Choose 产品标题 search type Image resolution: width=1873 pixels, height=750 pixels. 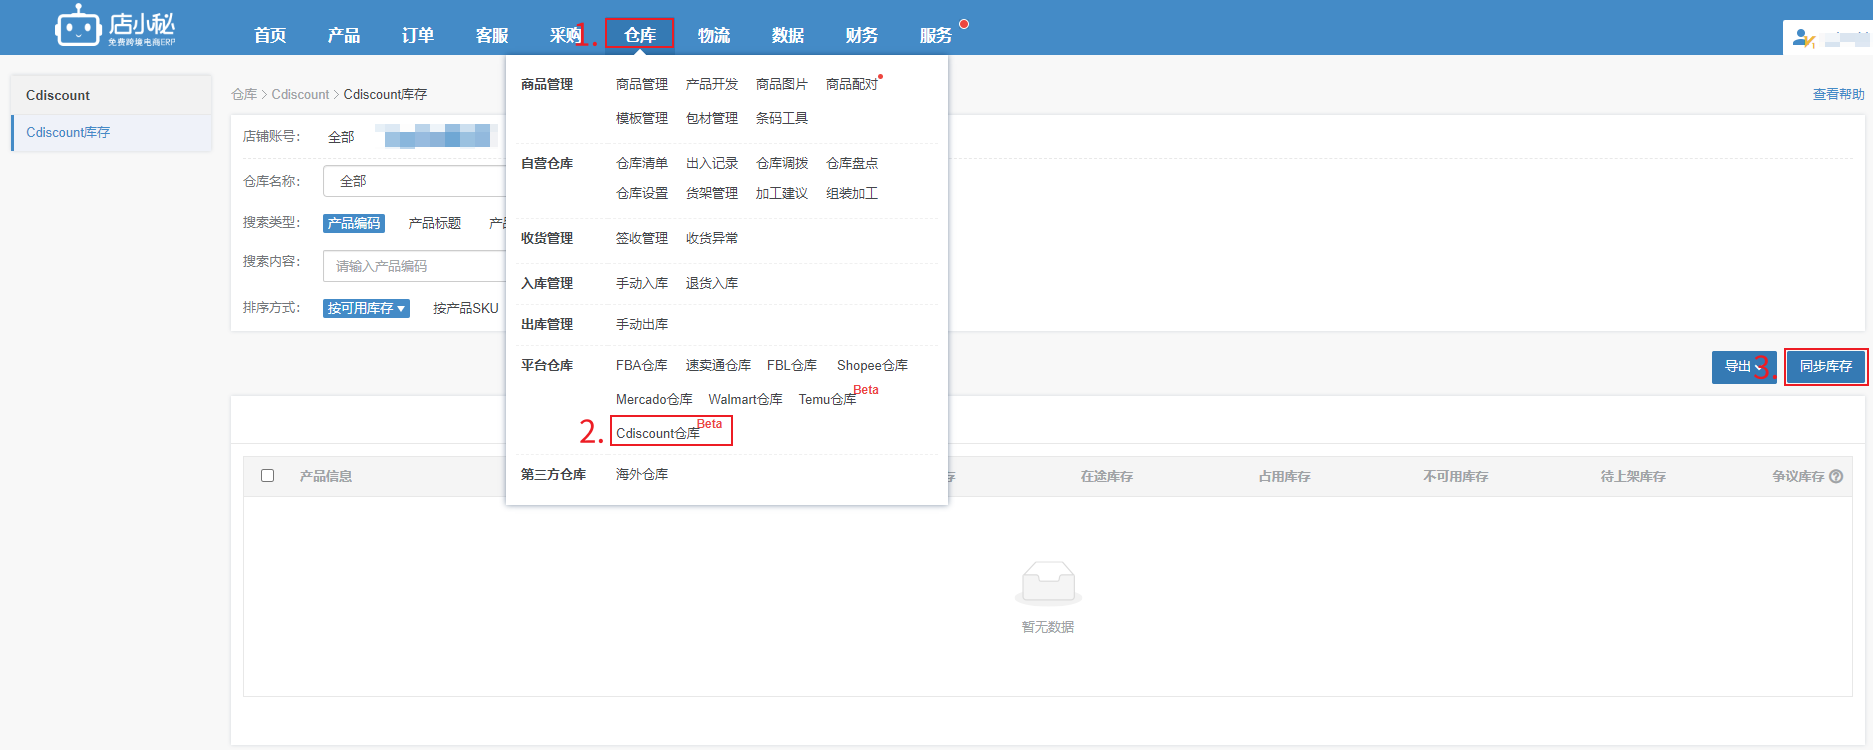(x=435, y=223)
